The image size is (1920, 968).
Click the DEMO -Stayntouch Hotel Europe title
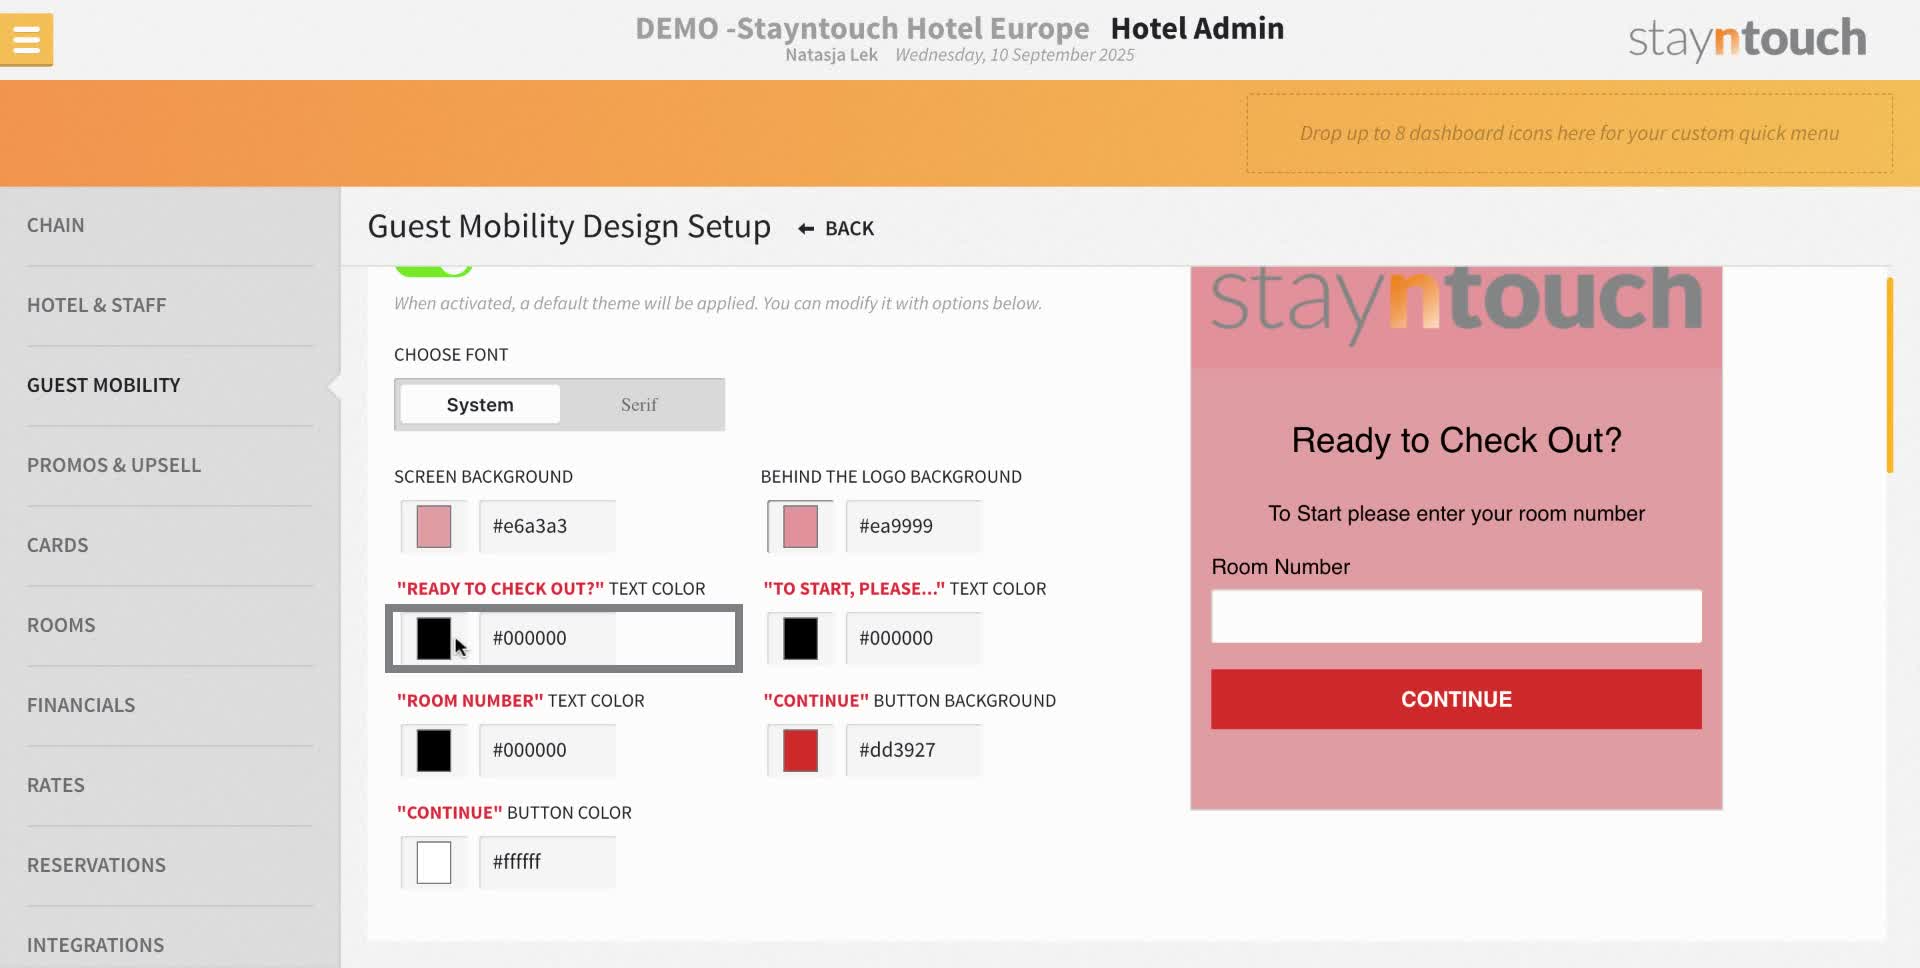[x=862, y=28]
